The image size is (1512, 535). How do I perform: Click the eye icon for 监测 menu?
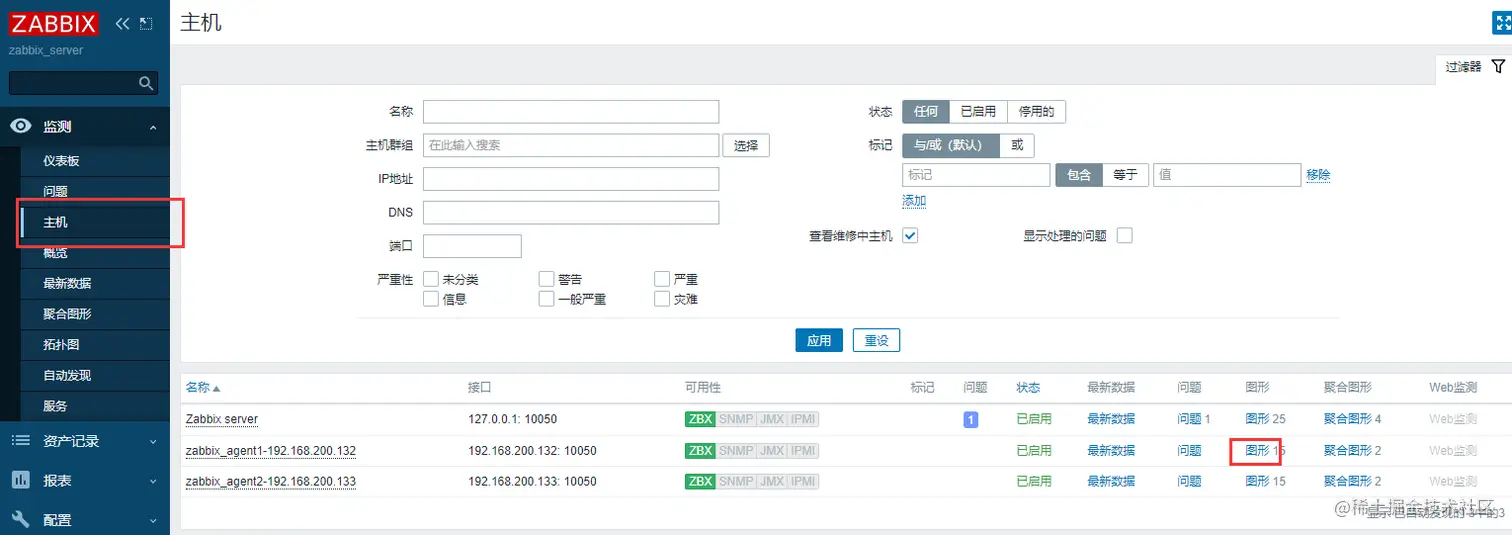point(20,127)
